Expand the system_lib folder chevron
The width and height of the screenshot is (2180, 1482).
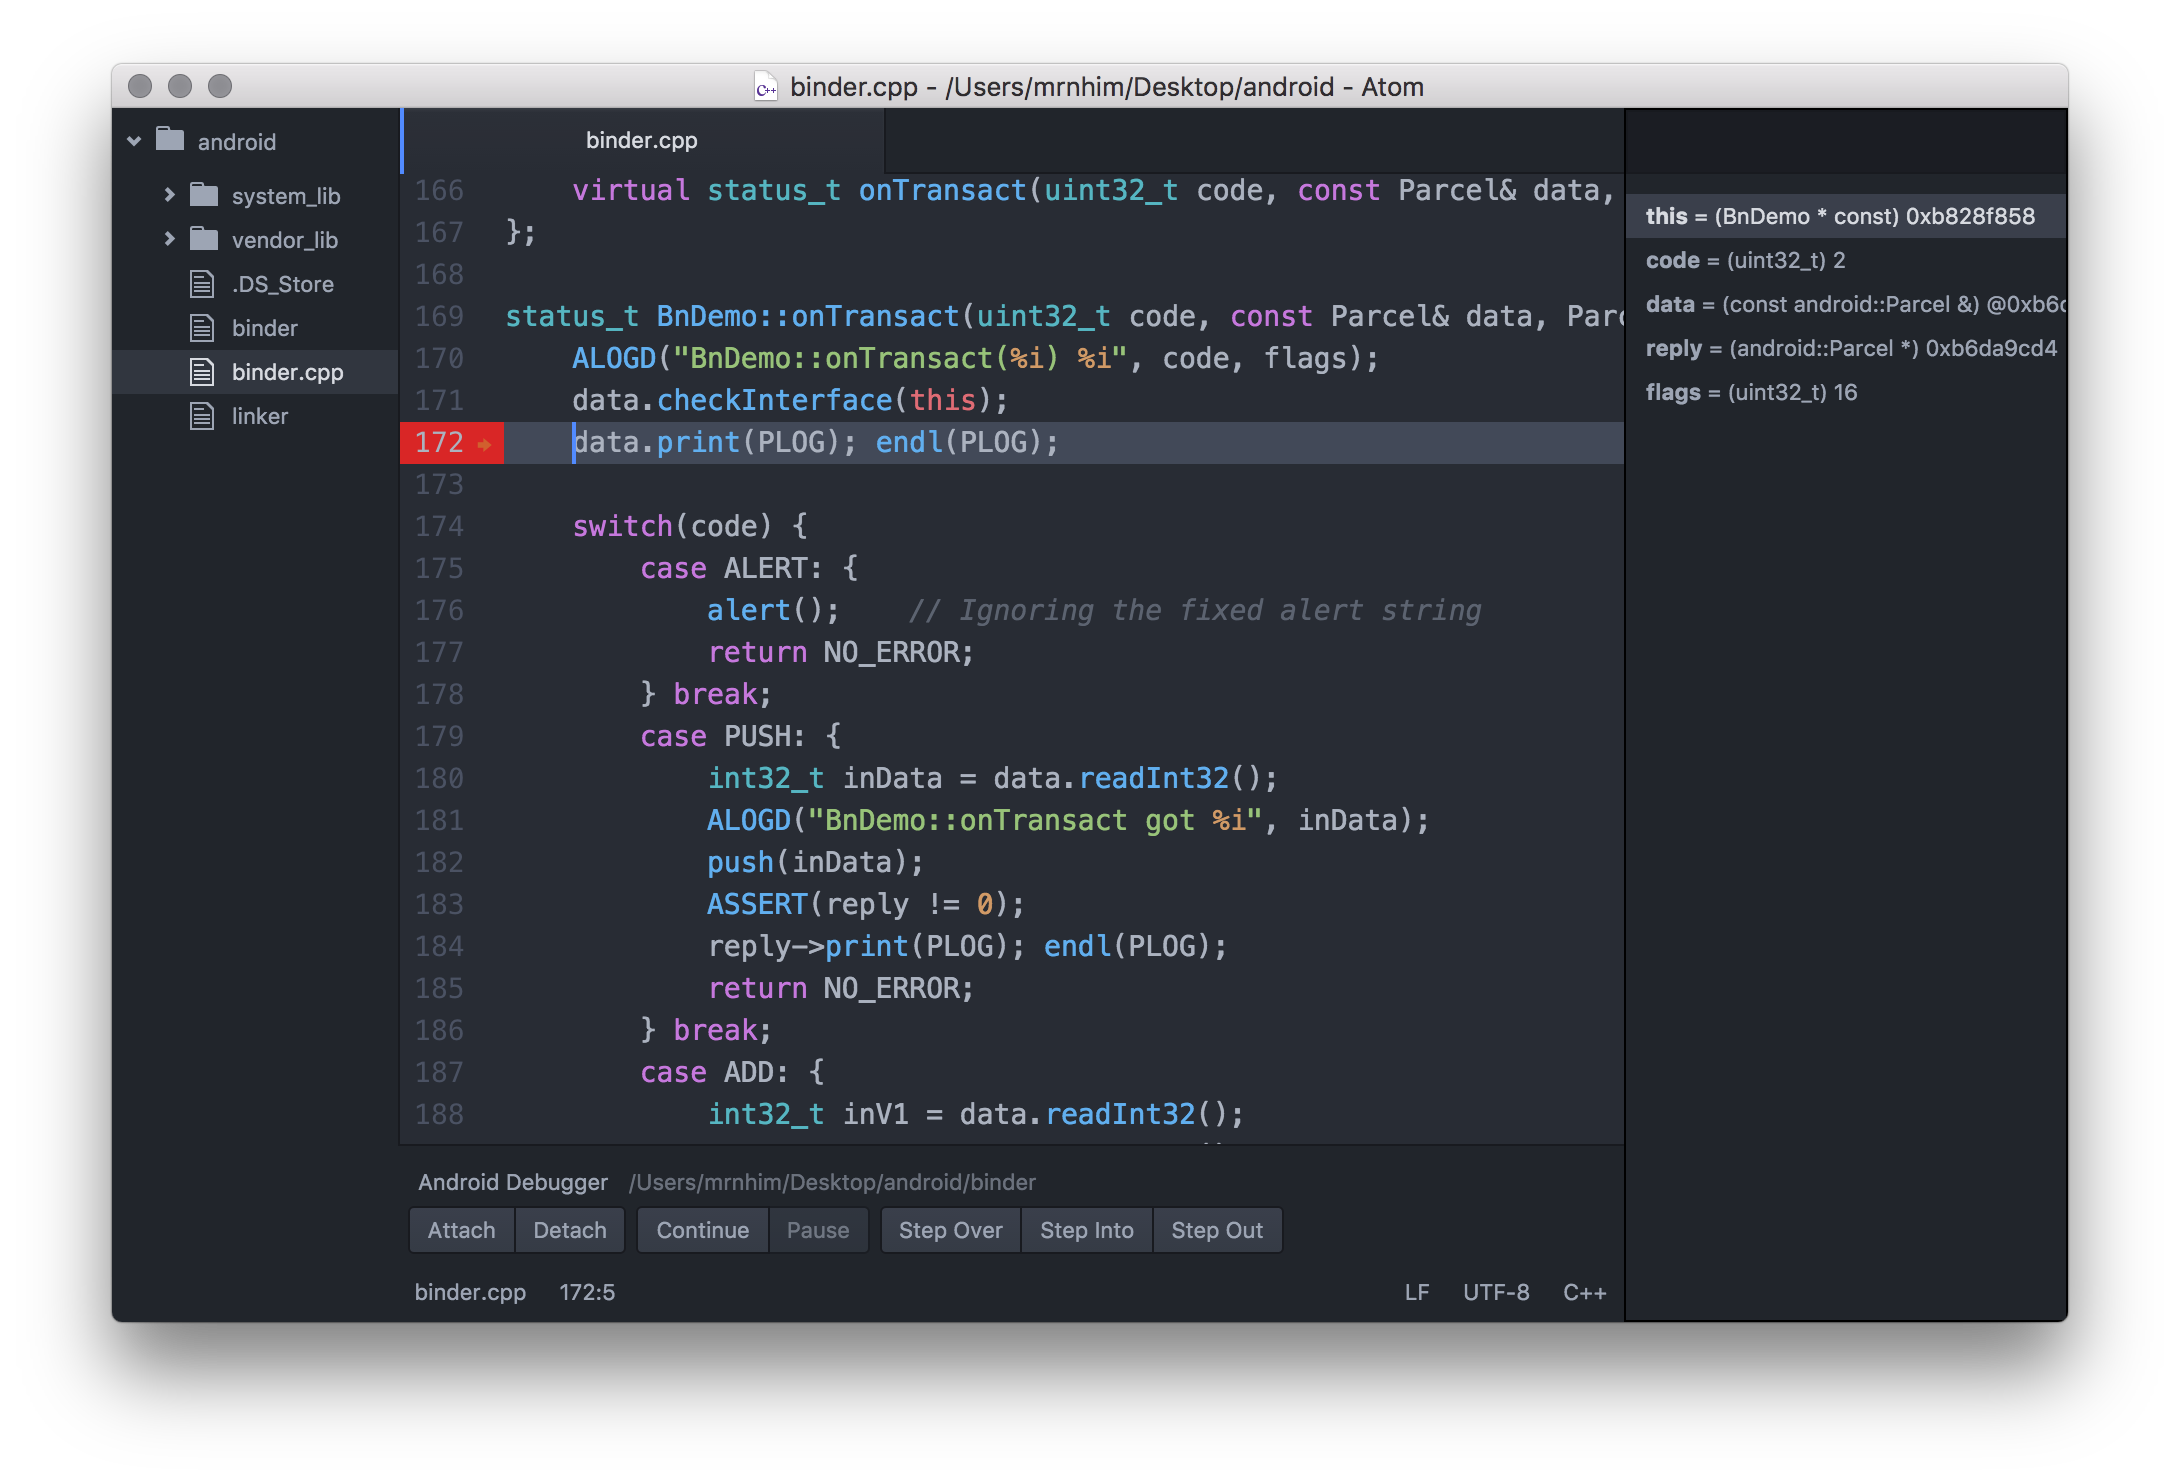169,195
